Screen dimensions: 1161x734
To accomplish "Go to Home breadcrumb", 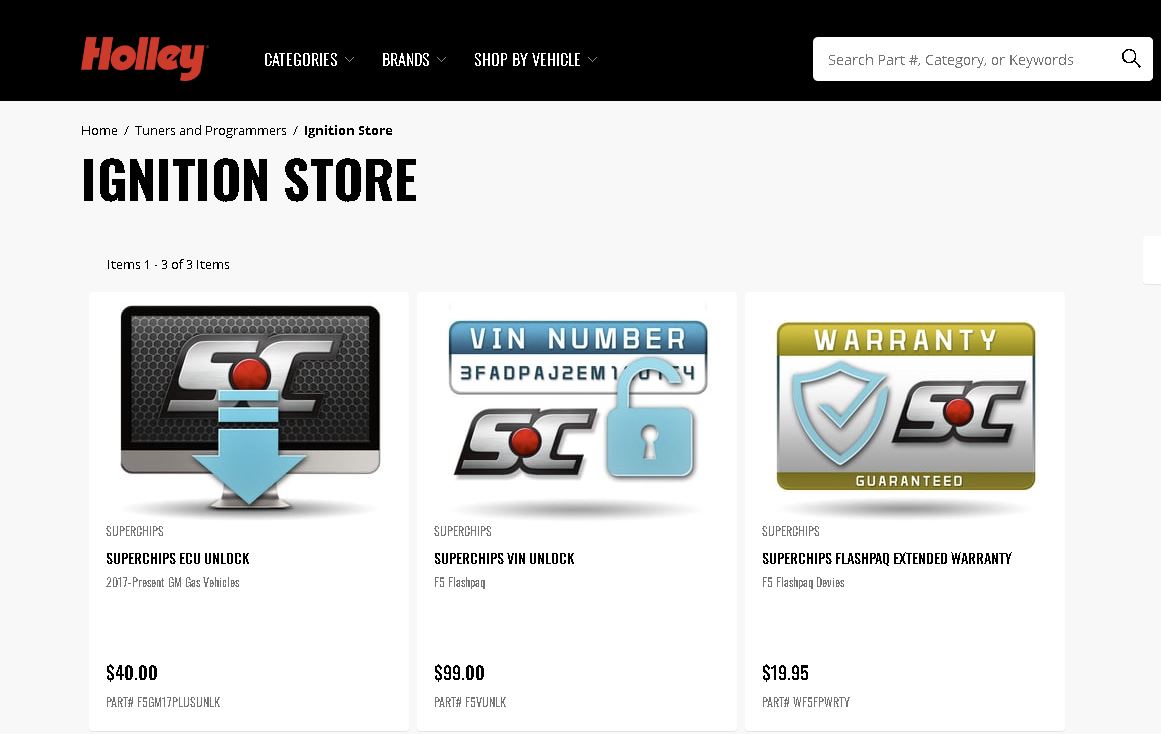I will [x=99, y=130].
